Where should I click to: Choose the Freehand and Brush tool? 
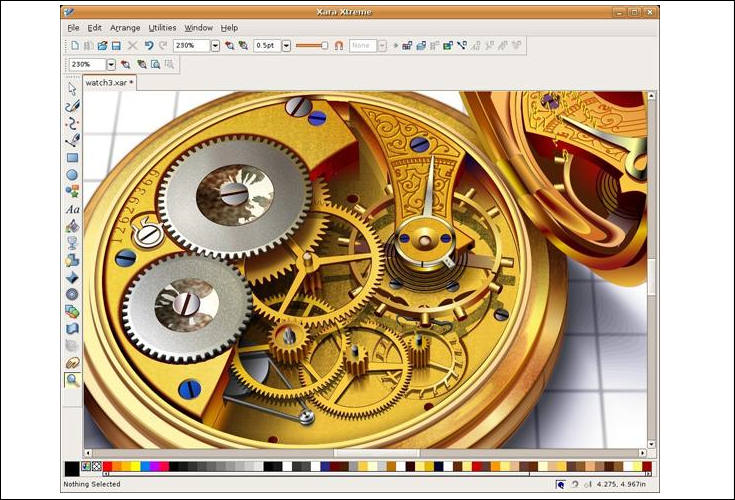72,106
